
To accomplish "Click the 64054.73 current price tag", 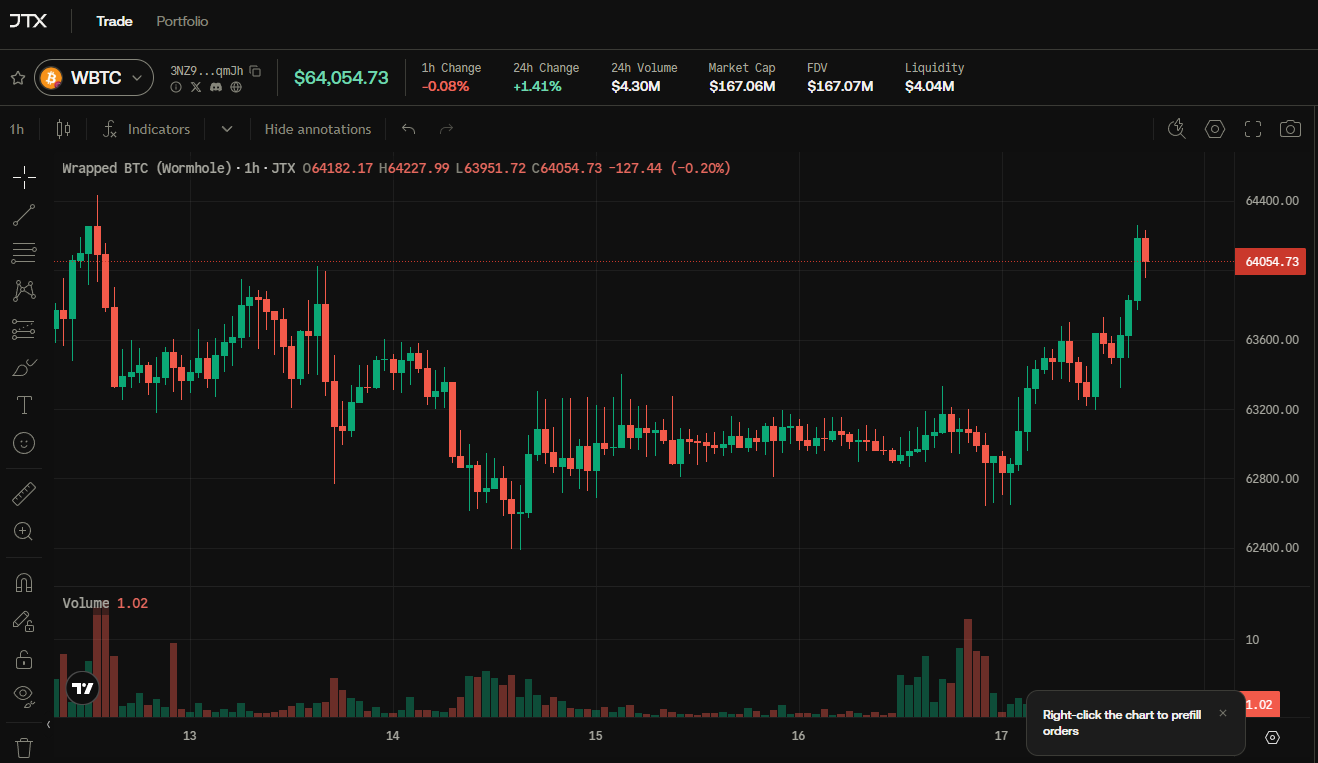I will [x=1271, y=262].
